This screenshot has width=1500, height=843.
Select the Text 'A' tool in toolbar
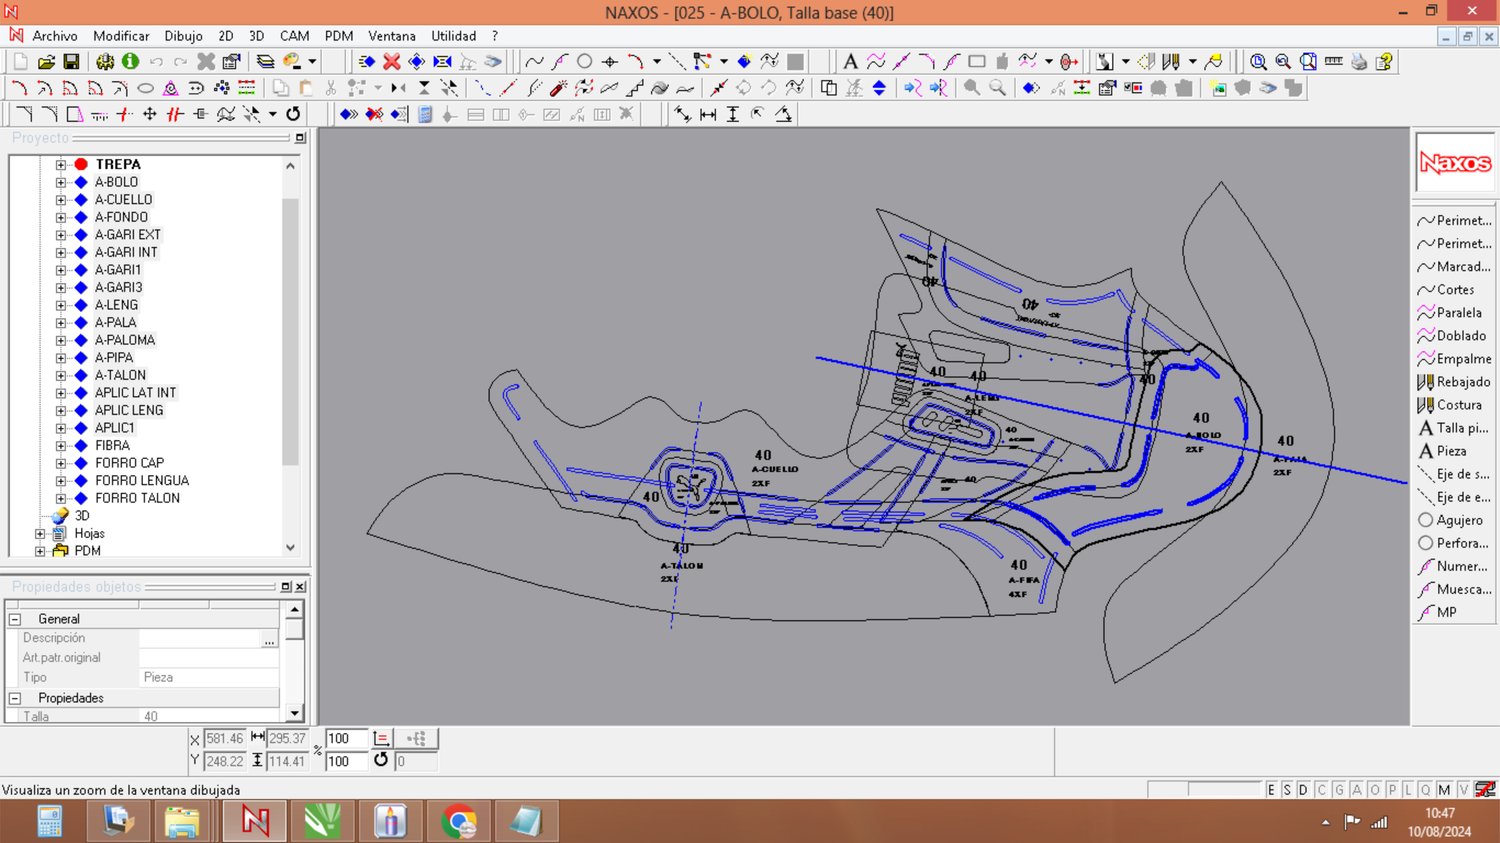tap(850, 62)
